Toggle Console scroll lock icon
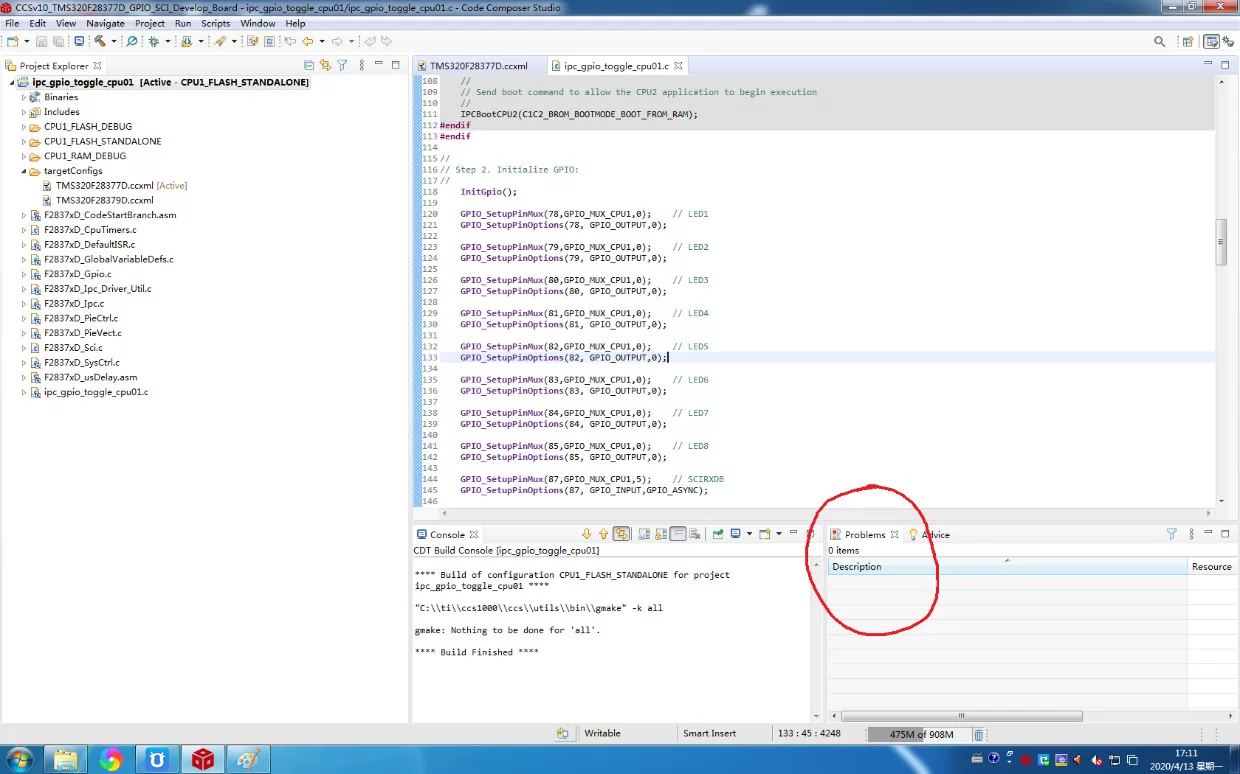The height and width of the screenshot is (774, 1240). [x=661, y=534]
